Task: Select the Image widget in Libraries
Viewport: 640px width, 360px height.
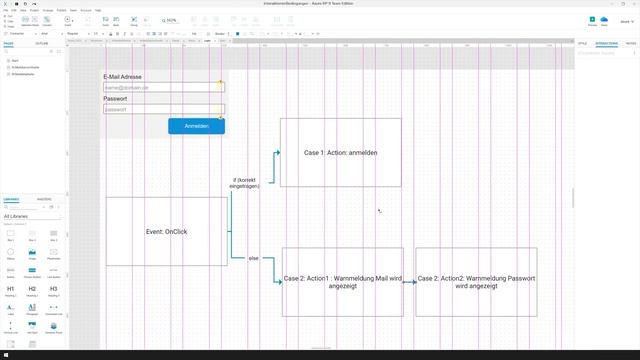Action: click(32, 253)
